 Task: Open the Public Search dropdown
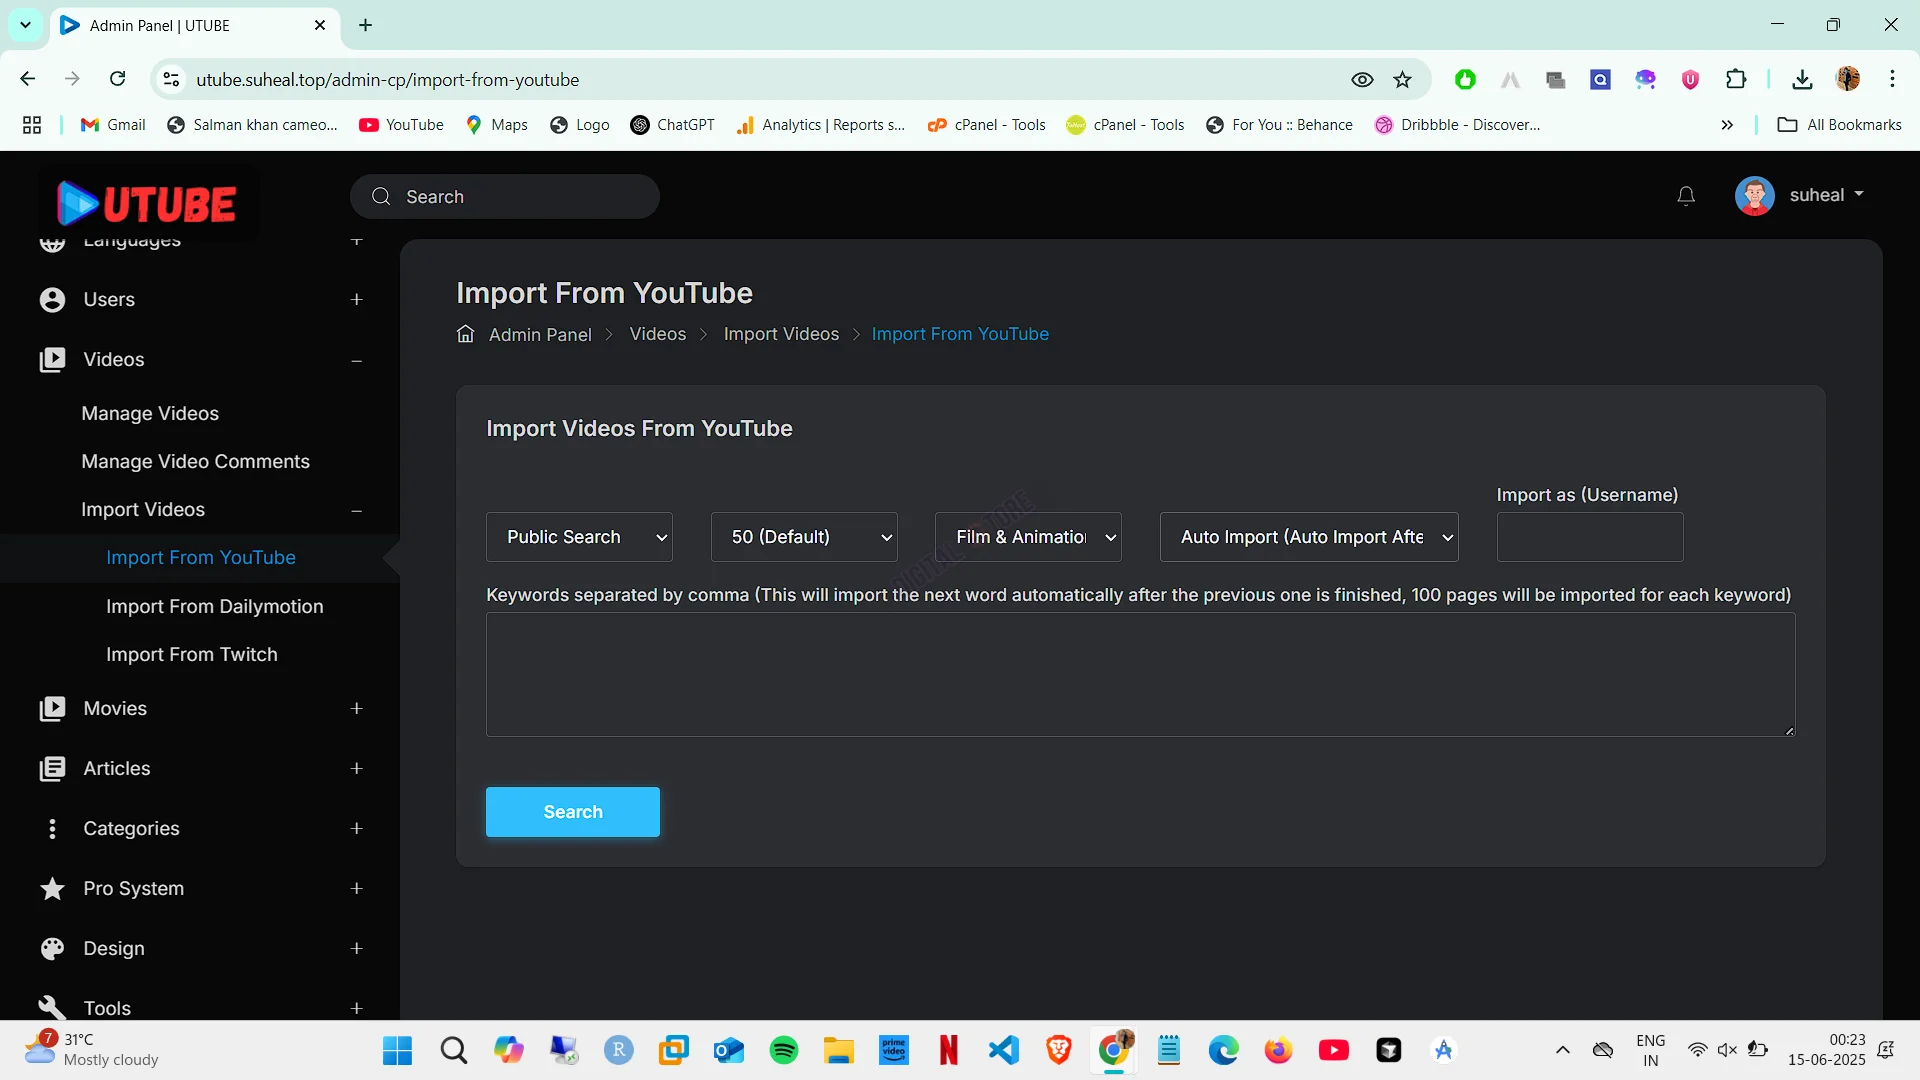point(579,537)
